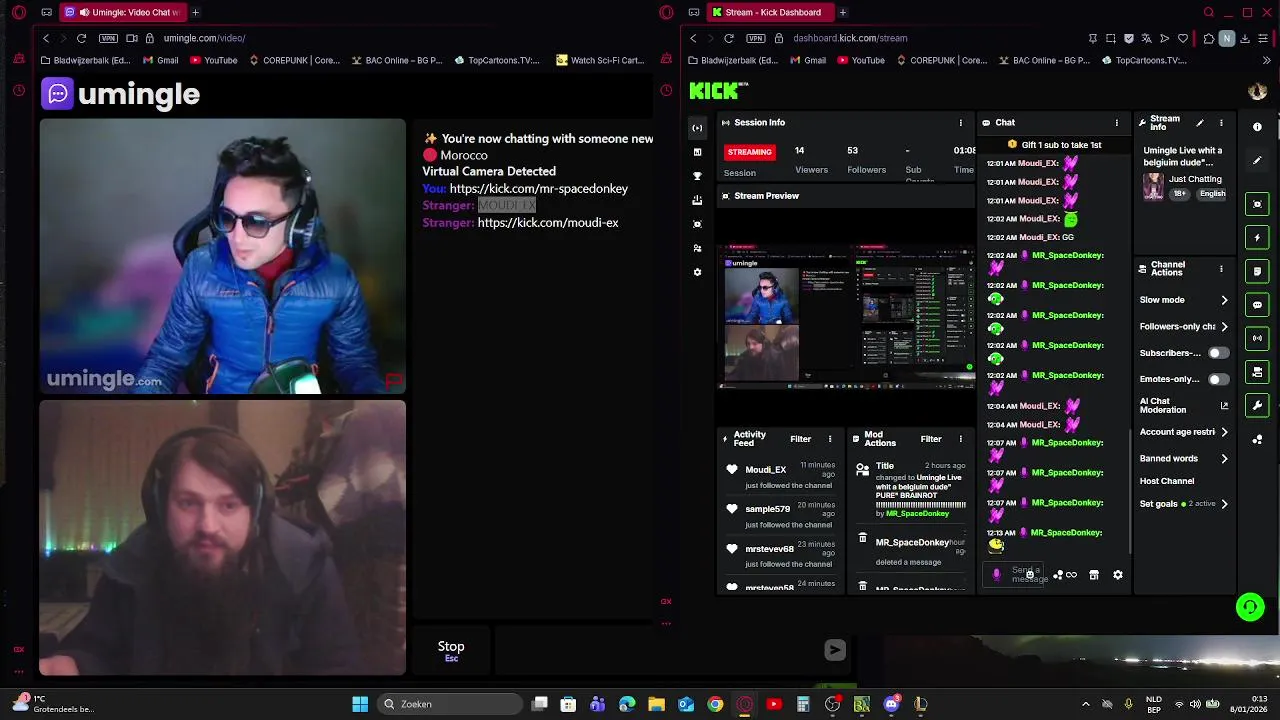
Task: Click the Just Chatting category label
Action: [1195, 179]
